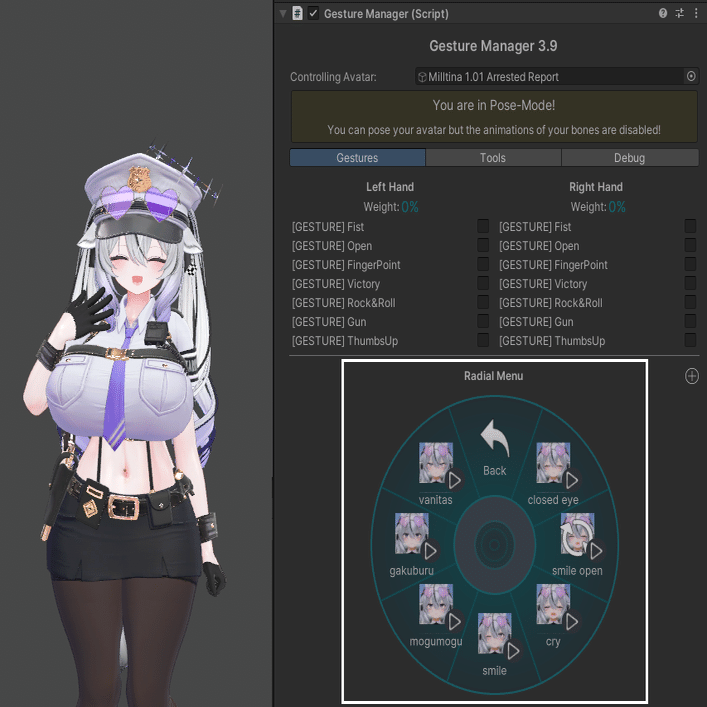The height and width of the screenshot is (707, 707).
Task: Toggle Left Hand ThumbsUp gesture checkbox
Action: [x=483, y=340]
